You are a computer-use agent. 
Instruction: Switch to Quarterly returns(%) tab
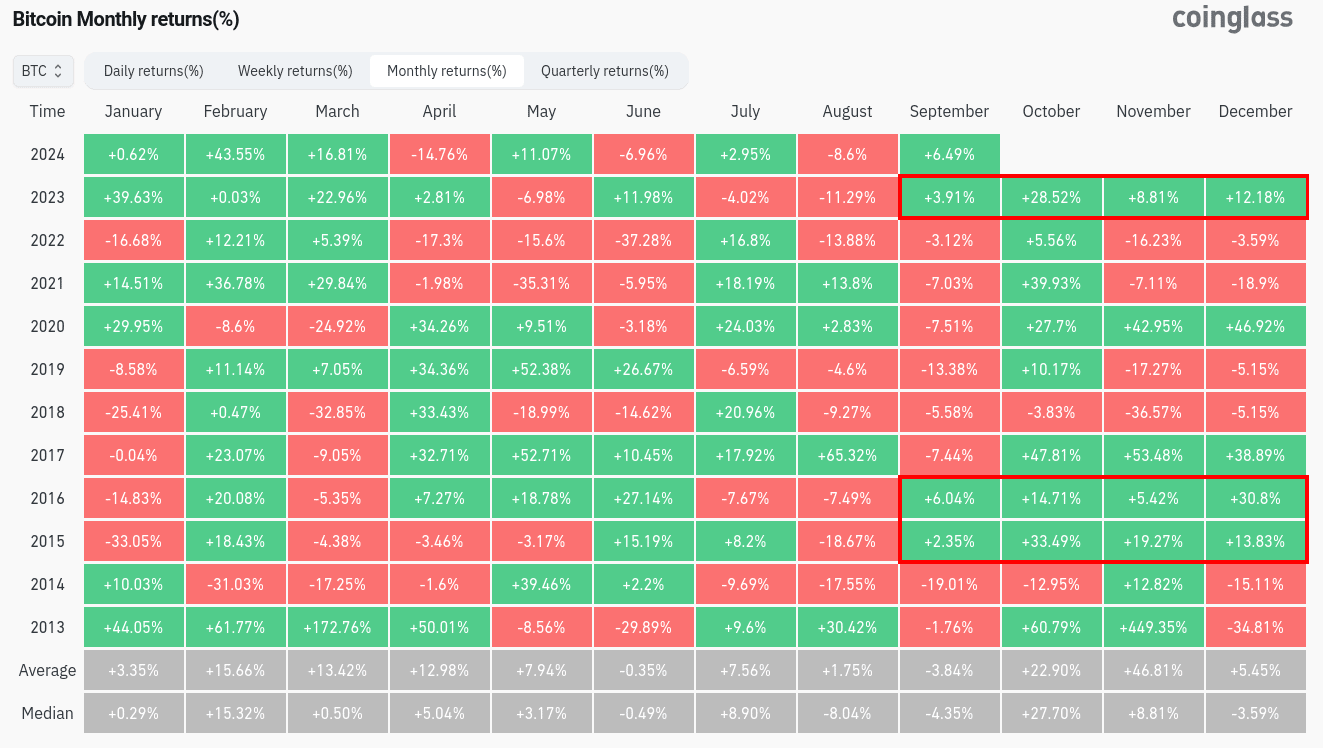coord(605,71)
